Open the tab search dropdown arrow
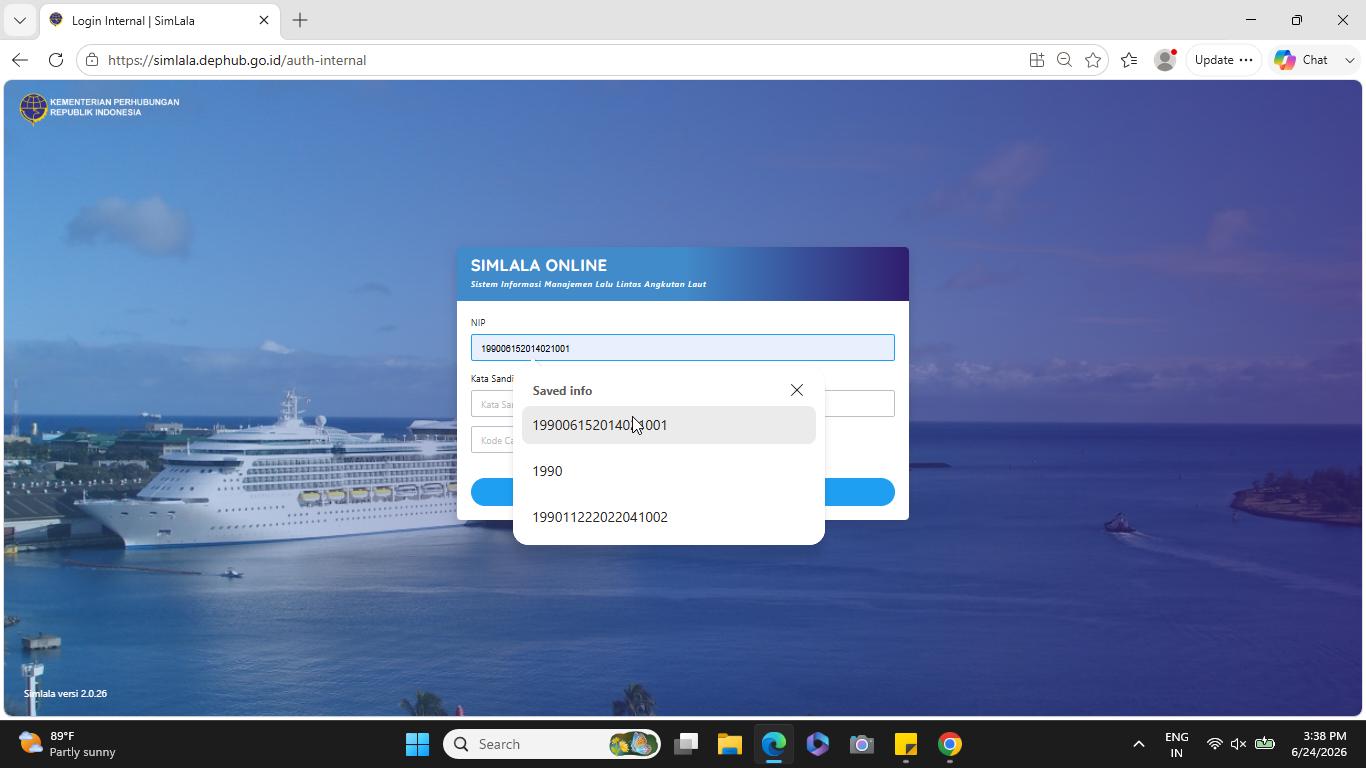 coord(19,20)
